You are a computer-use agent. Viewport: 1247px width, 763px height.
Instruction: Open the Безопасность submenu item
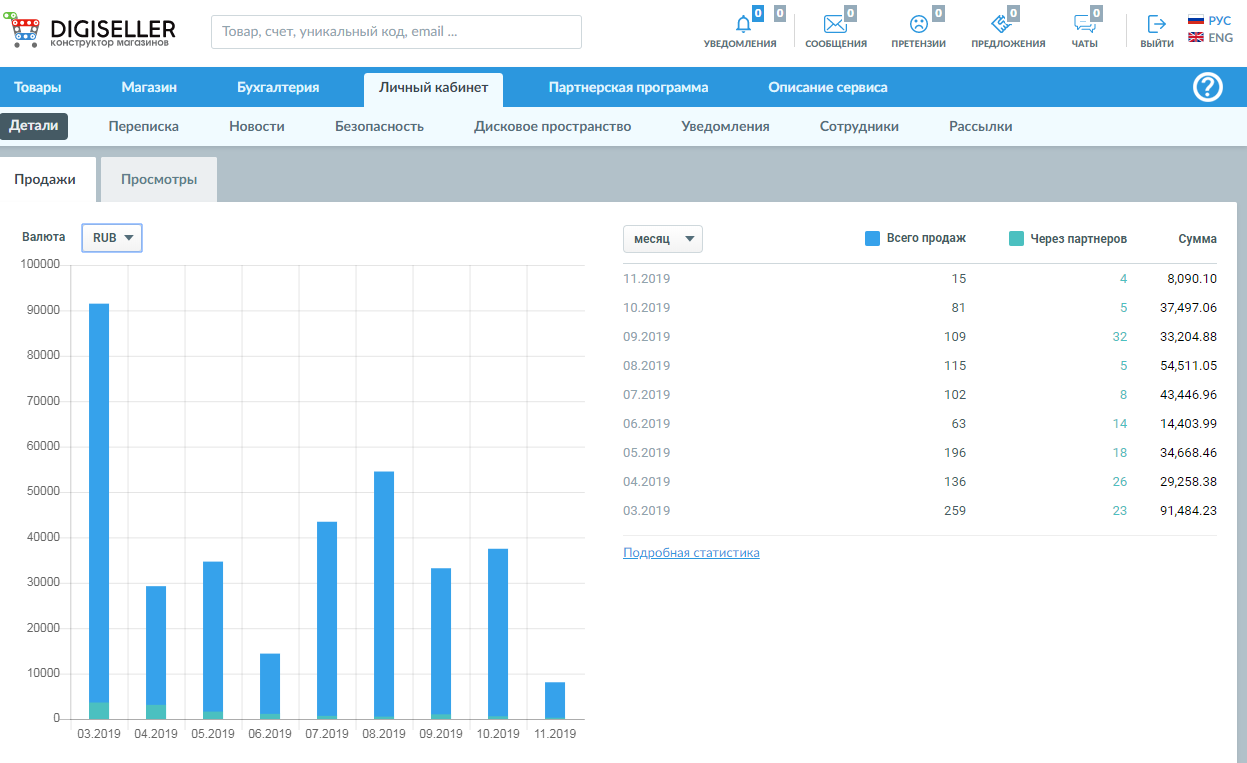point(379,127)
